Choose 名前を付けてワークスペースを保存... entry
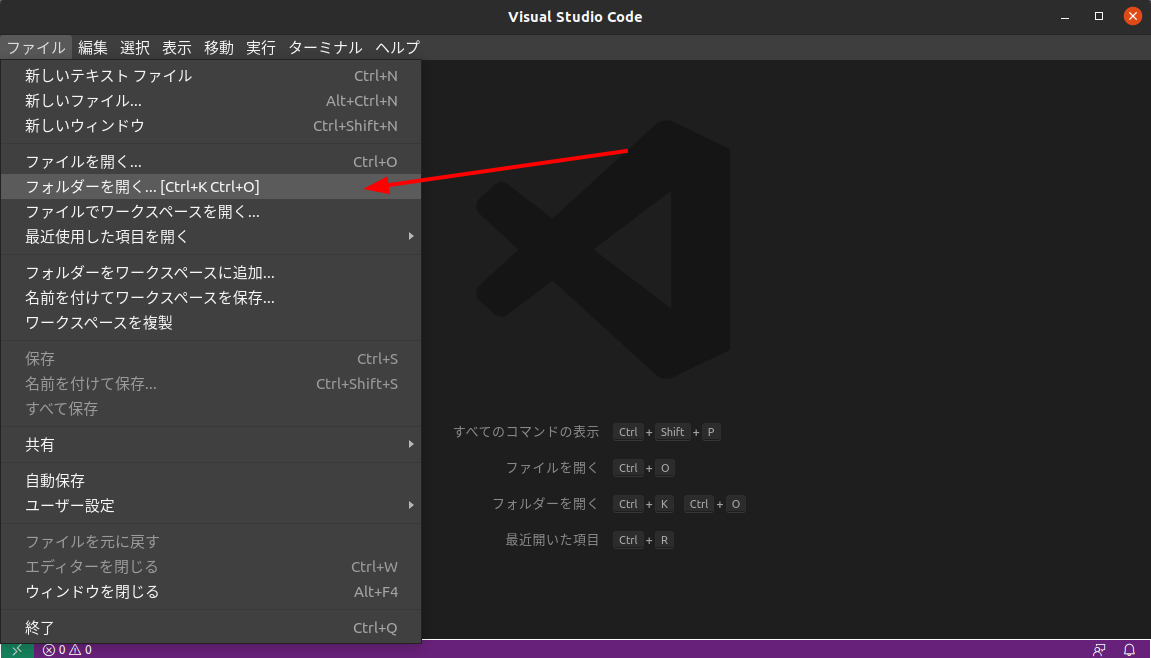Screen dimensions: 1151x658 211,297
